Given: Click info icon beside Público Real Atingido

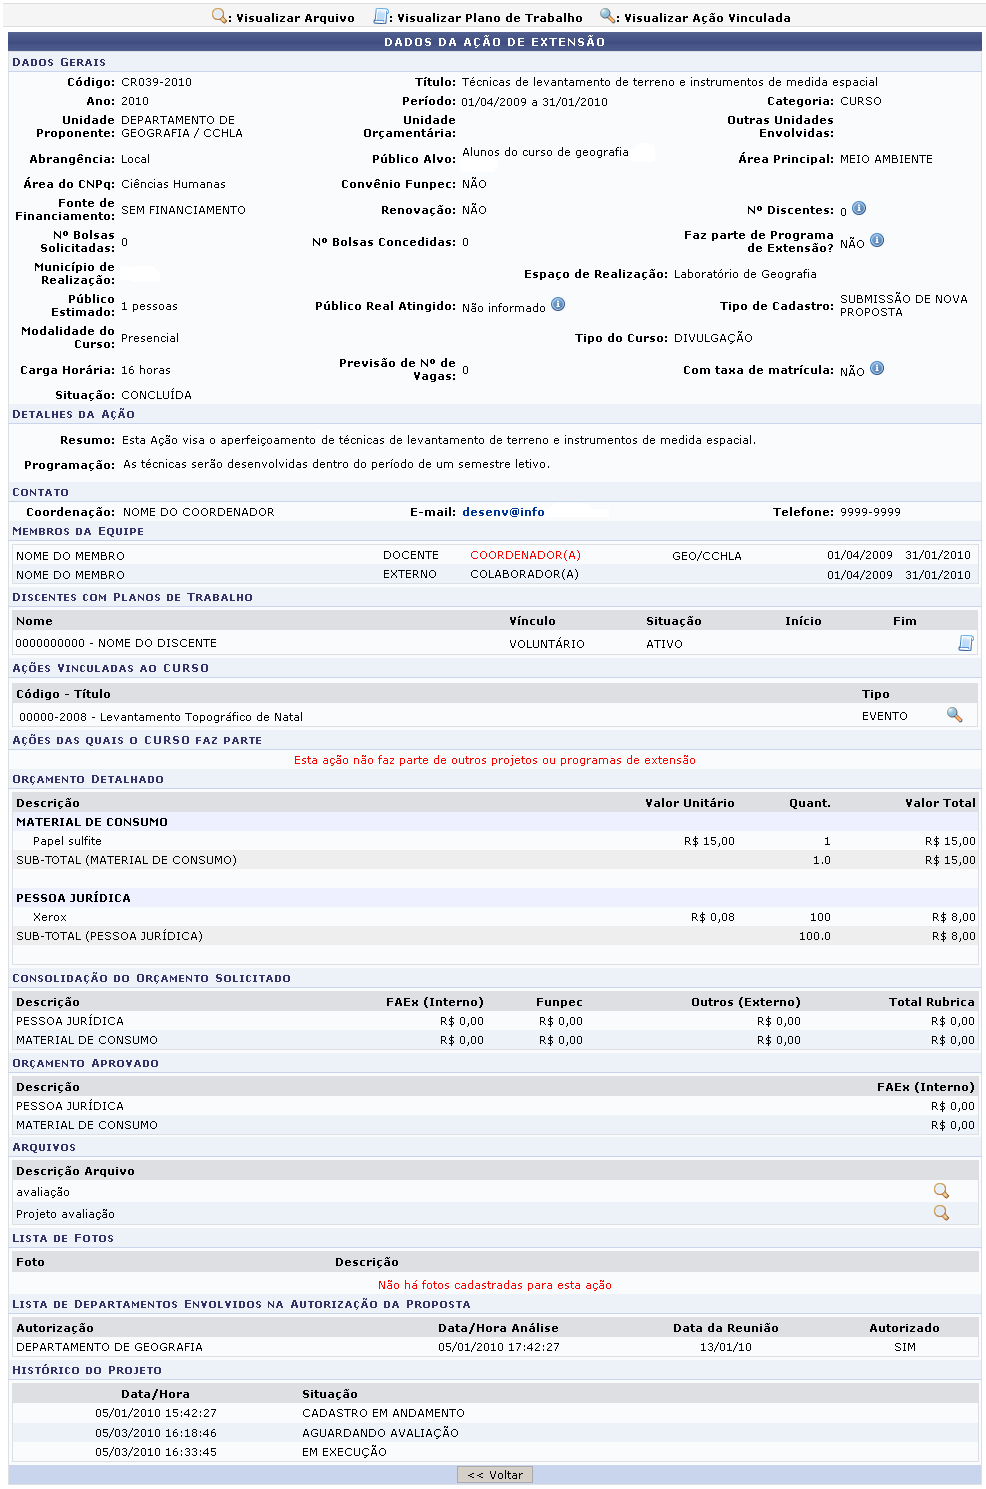Looking at the screenshot, I should (558, 305).
